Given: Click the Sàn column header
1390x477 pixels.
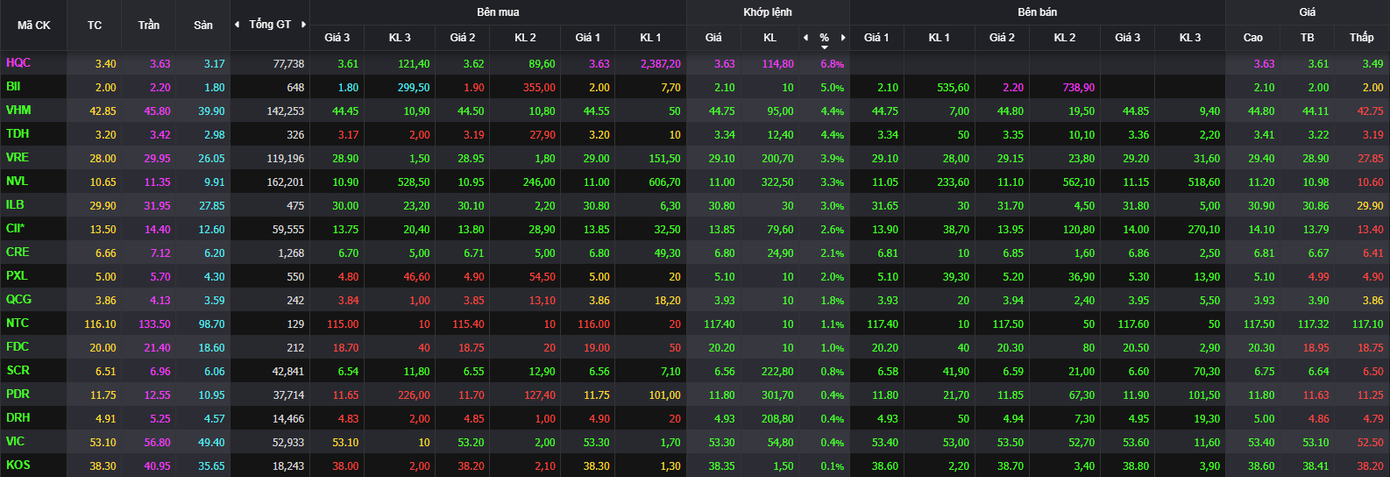Looking at the screenshot, I should click(201, 25).
